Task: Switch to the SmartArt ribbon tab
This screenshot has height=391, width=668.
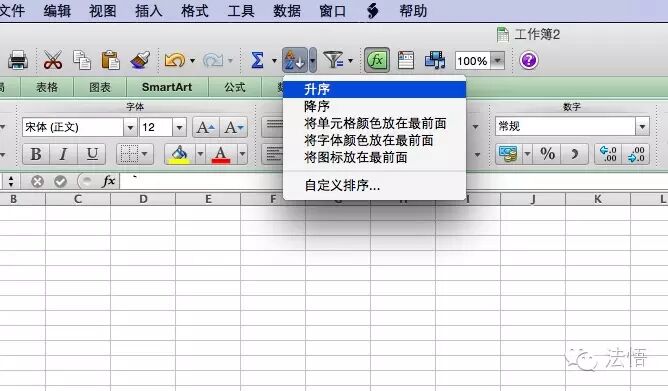Action: tap(167, 87)
